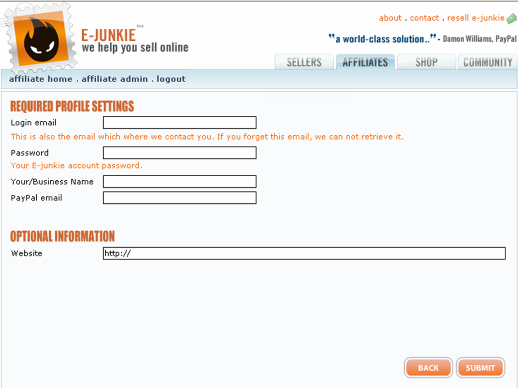This screenshot has width=518, height=388.
Task: Click the 'Website' label
Action: click(x=27, y=253)
